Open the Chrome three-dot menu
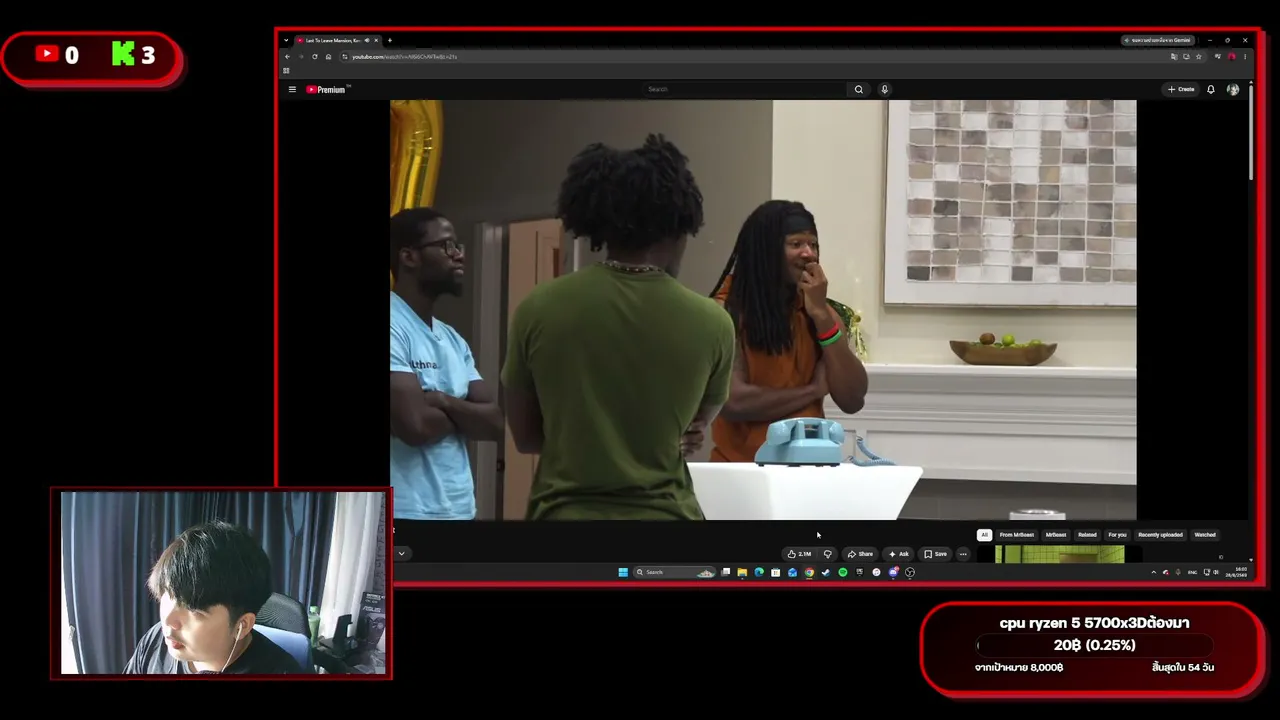This screenshot has height=720, width=1280. pyautogui.click(x=1245, y=57)
